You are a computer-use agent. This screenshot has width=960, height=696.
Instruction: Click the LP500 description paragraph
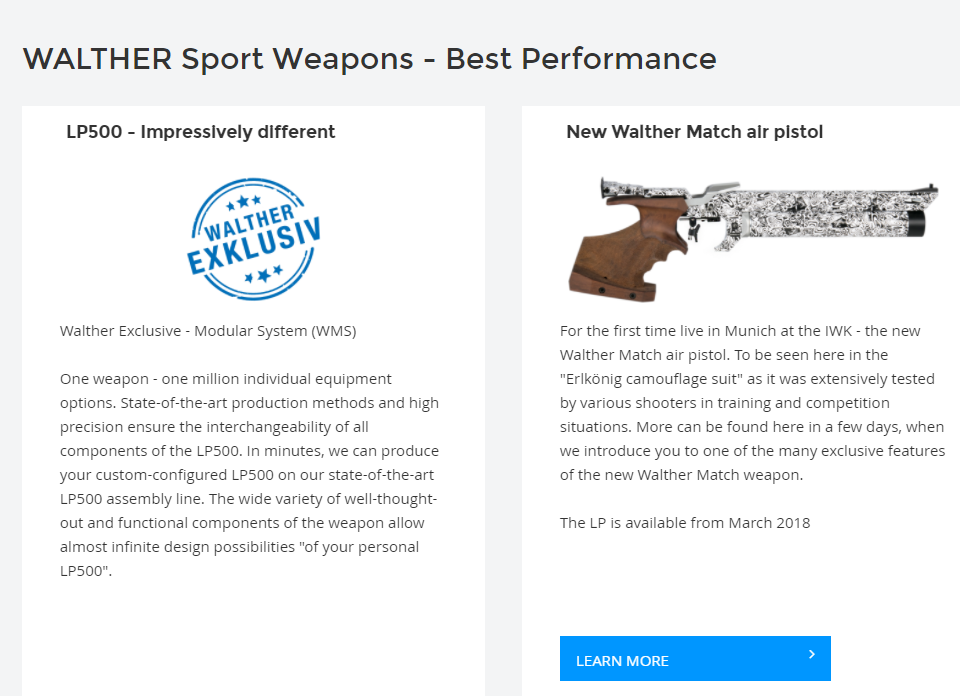(249, 475)
